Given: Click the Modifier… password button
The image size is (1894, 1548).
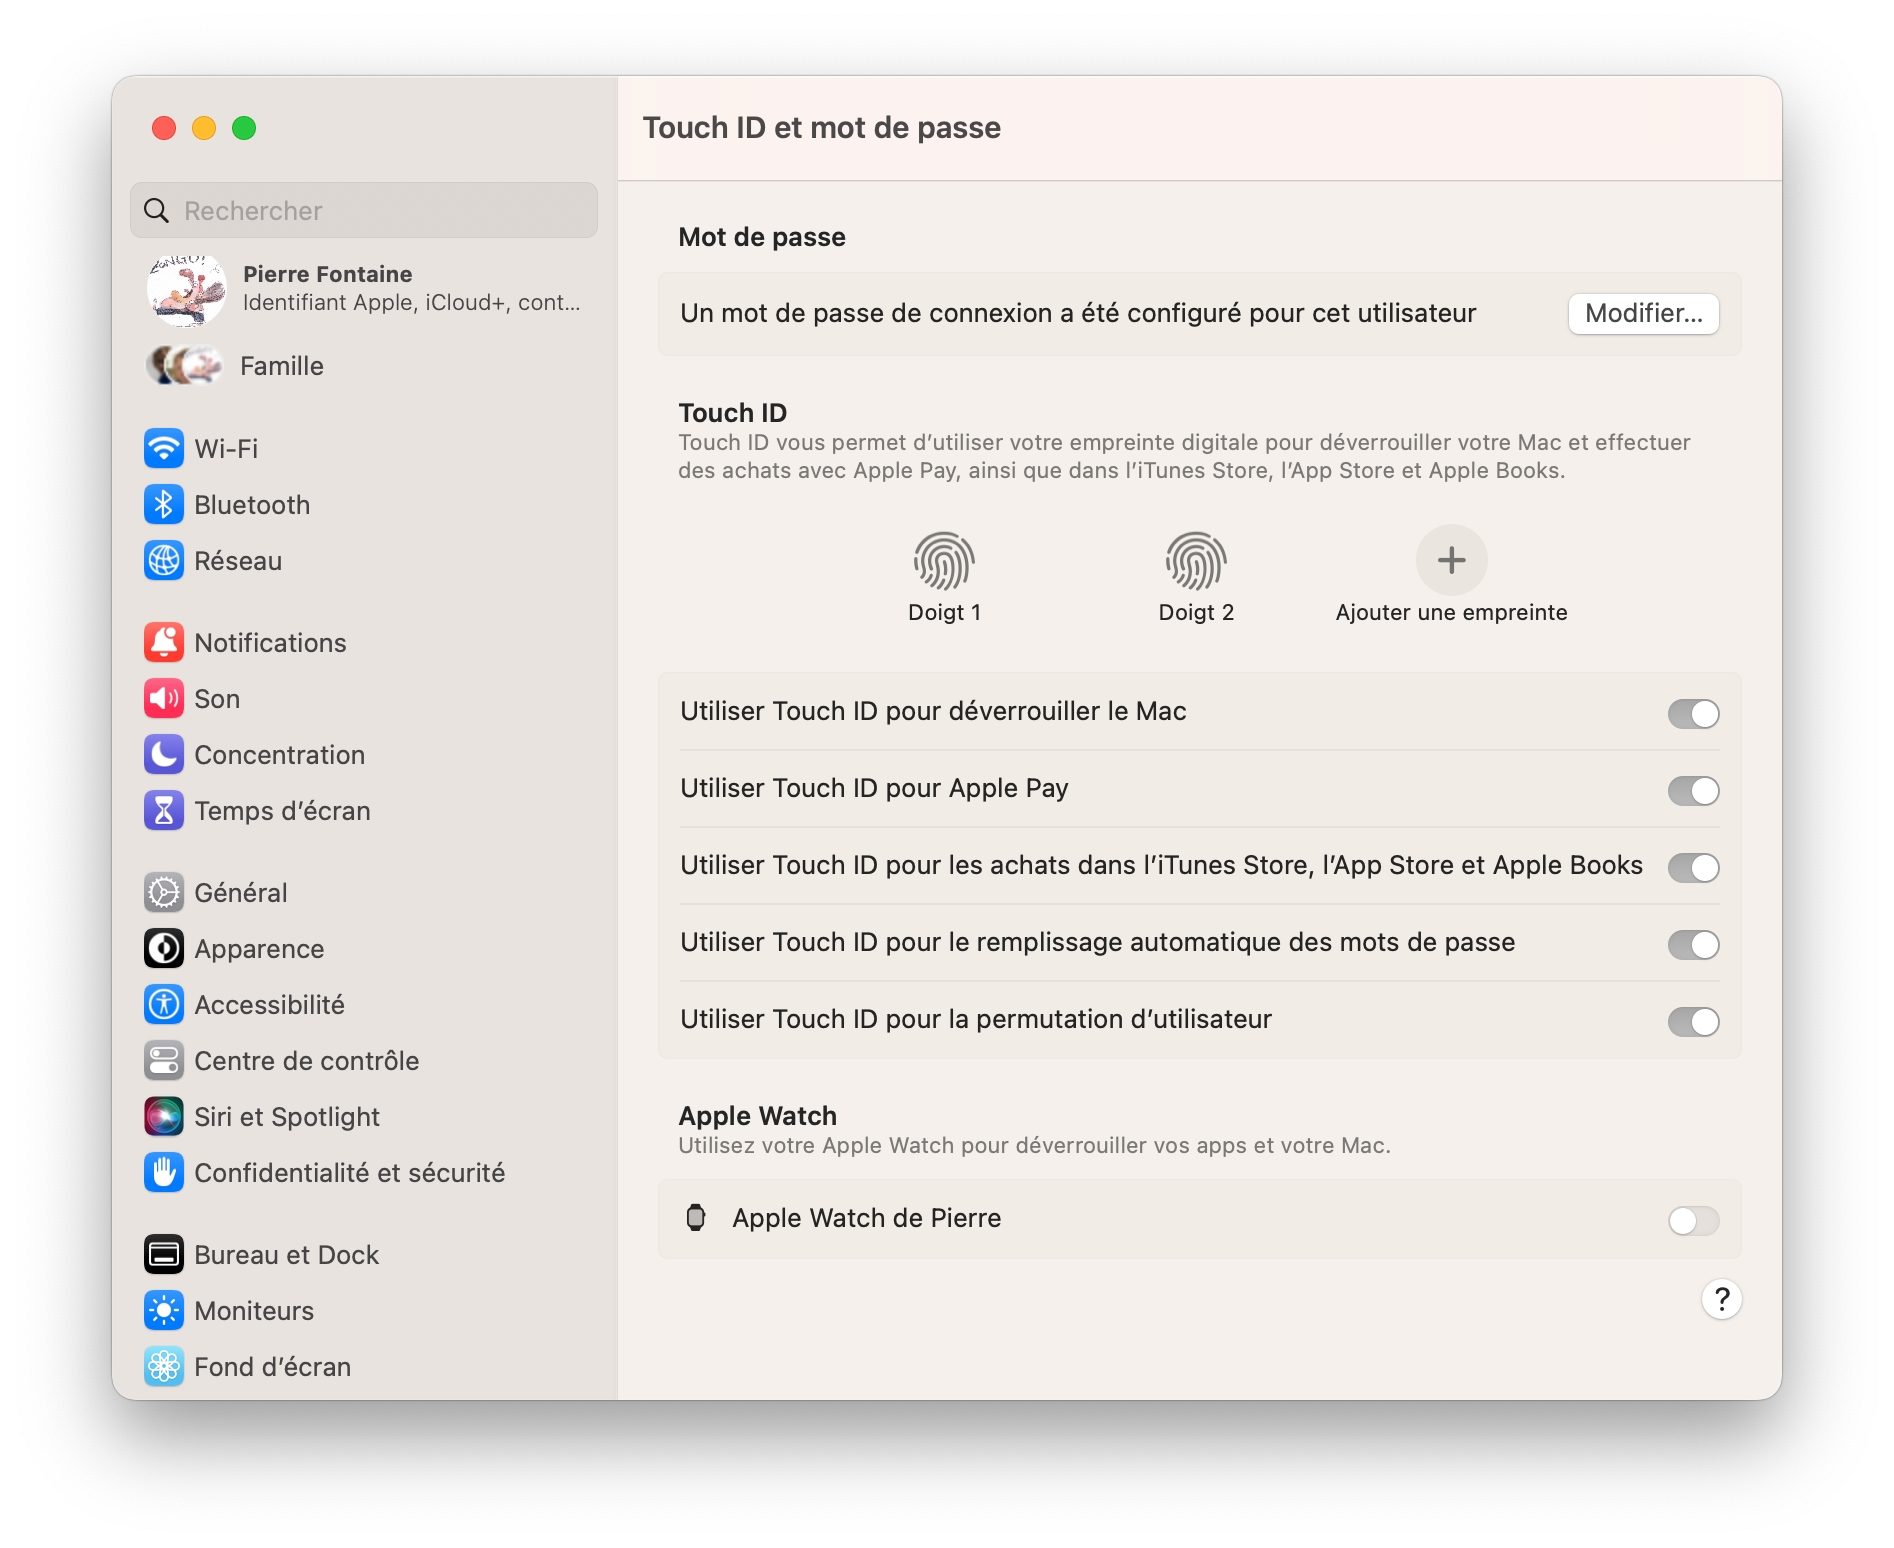Looking at the screenshot, I should 1643,313.
